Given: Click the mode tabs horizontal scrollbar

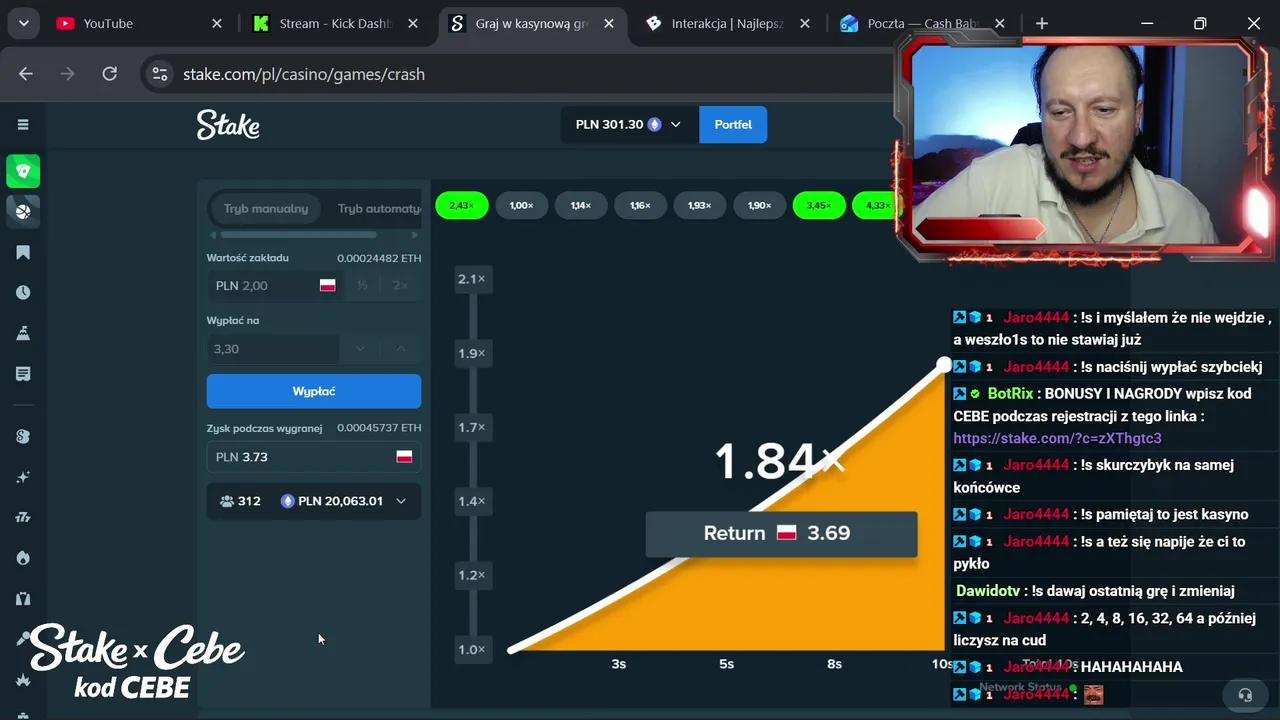Looking at the screenshot, I should click(x=298, y=235).
